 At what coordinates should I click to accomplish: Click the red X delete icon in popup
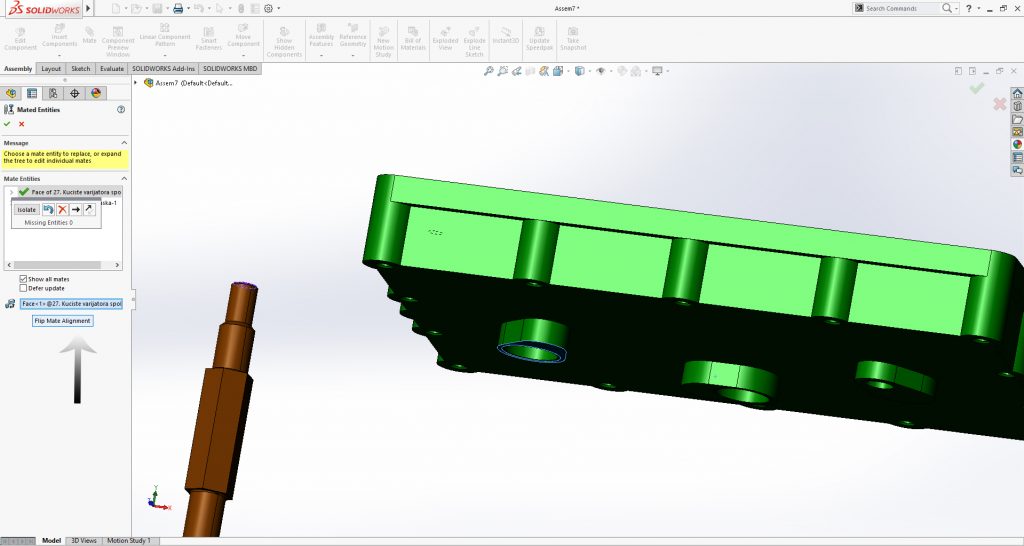pos(62,210)
